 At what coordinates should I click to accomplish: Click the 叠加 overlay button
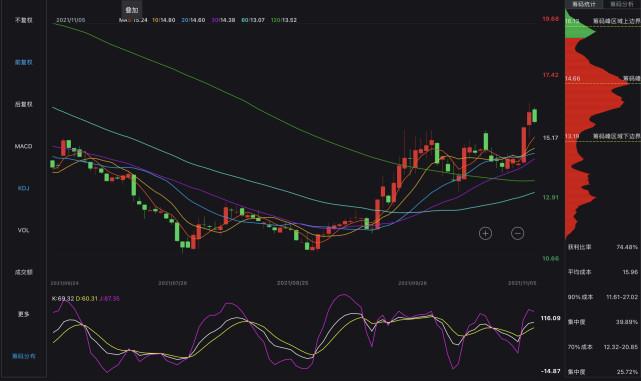(132, 10)
